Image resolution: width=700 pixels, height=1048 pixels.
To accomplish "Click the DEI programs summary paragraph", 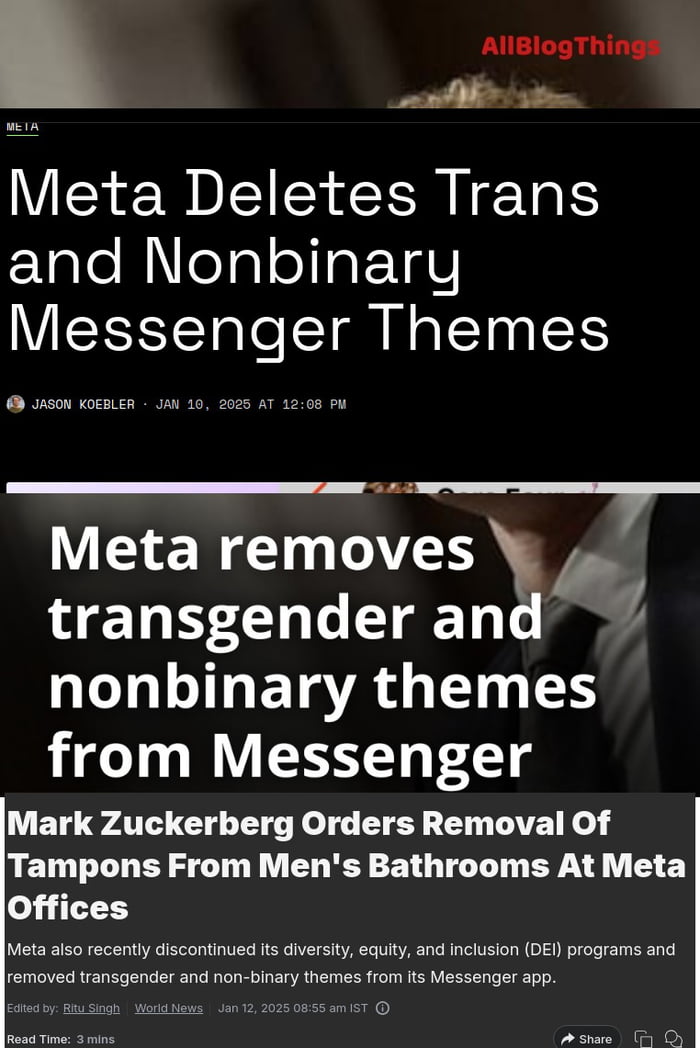I will (341, 963).
